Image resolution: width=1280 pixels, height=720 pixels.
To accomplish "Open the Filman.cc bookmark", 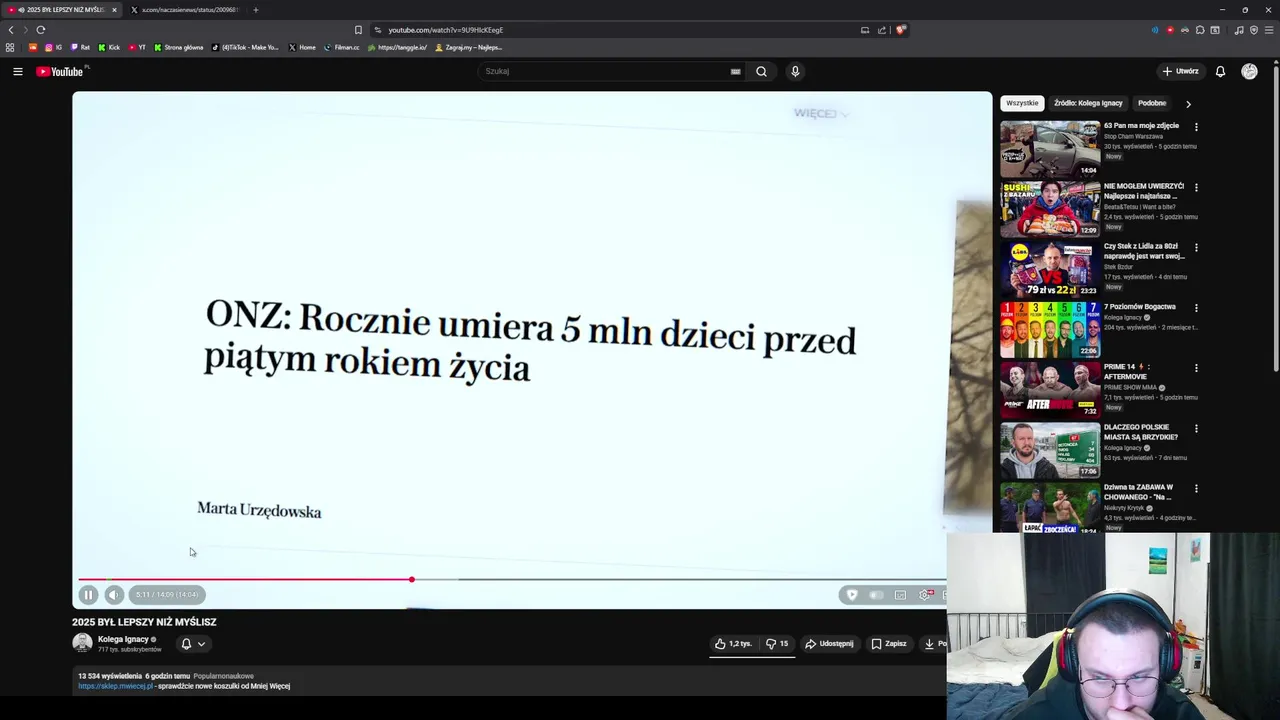I will point(342,47).
